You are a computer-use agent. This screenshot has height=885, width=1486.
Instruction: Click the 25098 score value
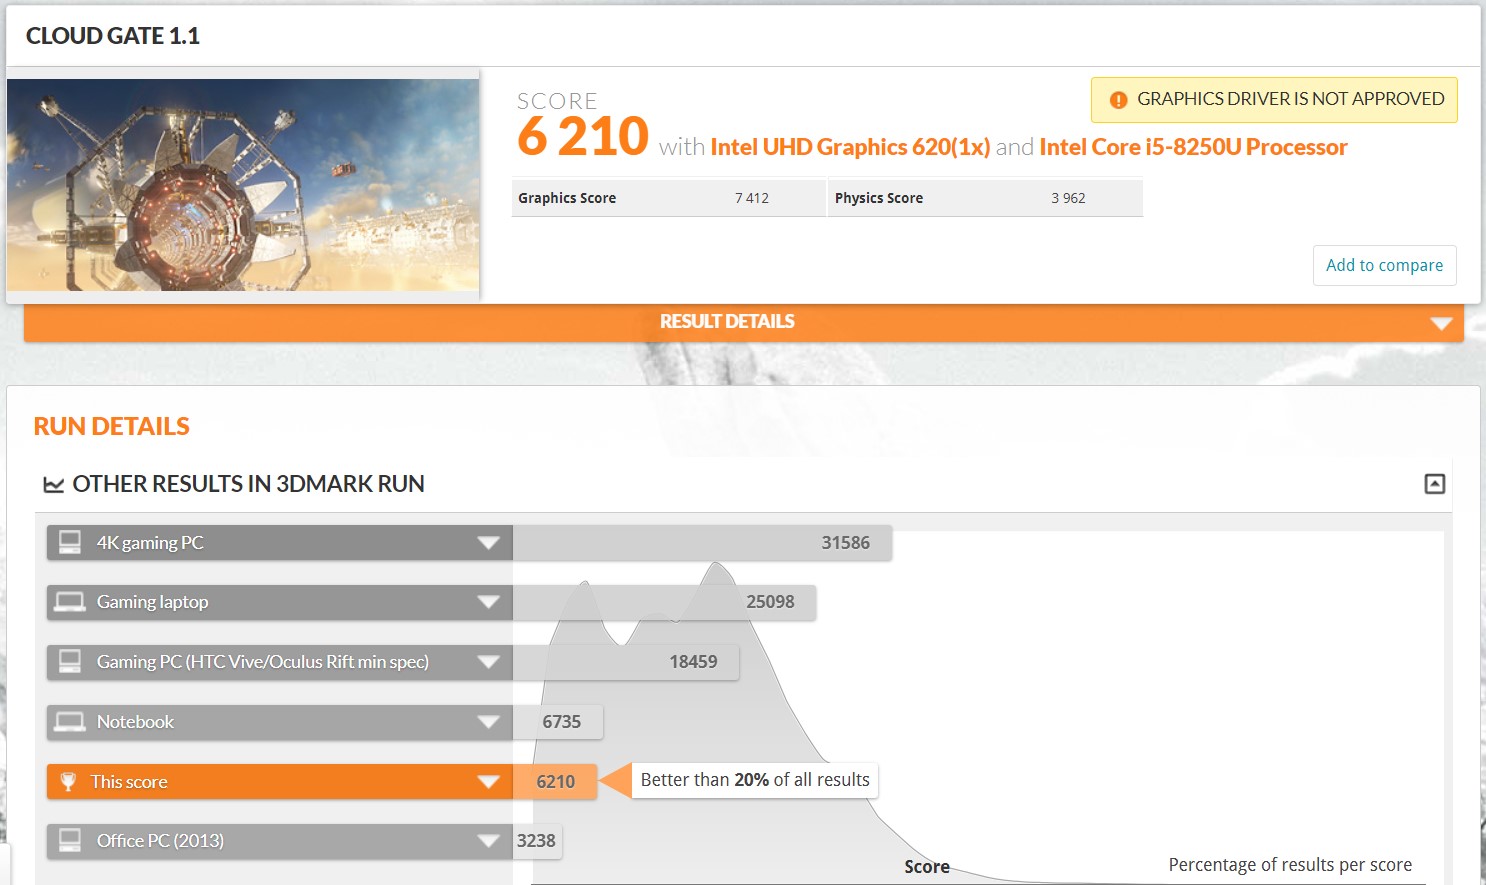(770, 602)
